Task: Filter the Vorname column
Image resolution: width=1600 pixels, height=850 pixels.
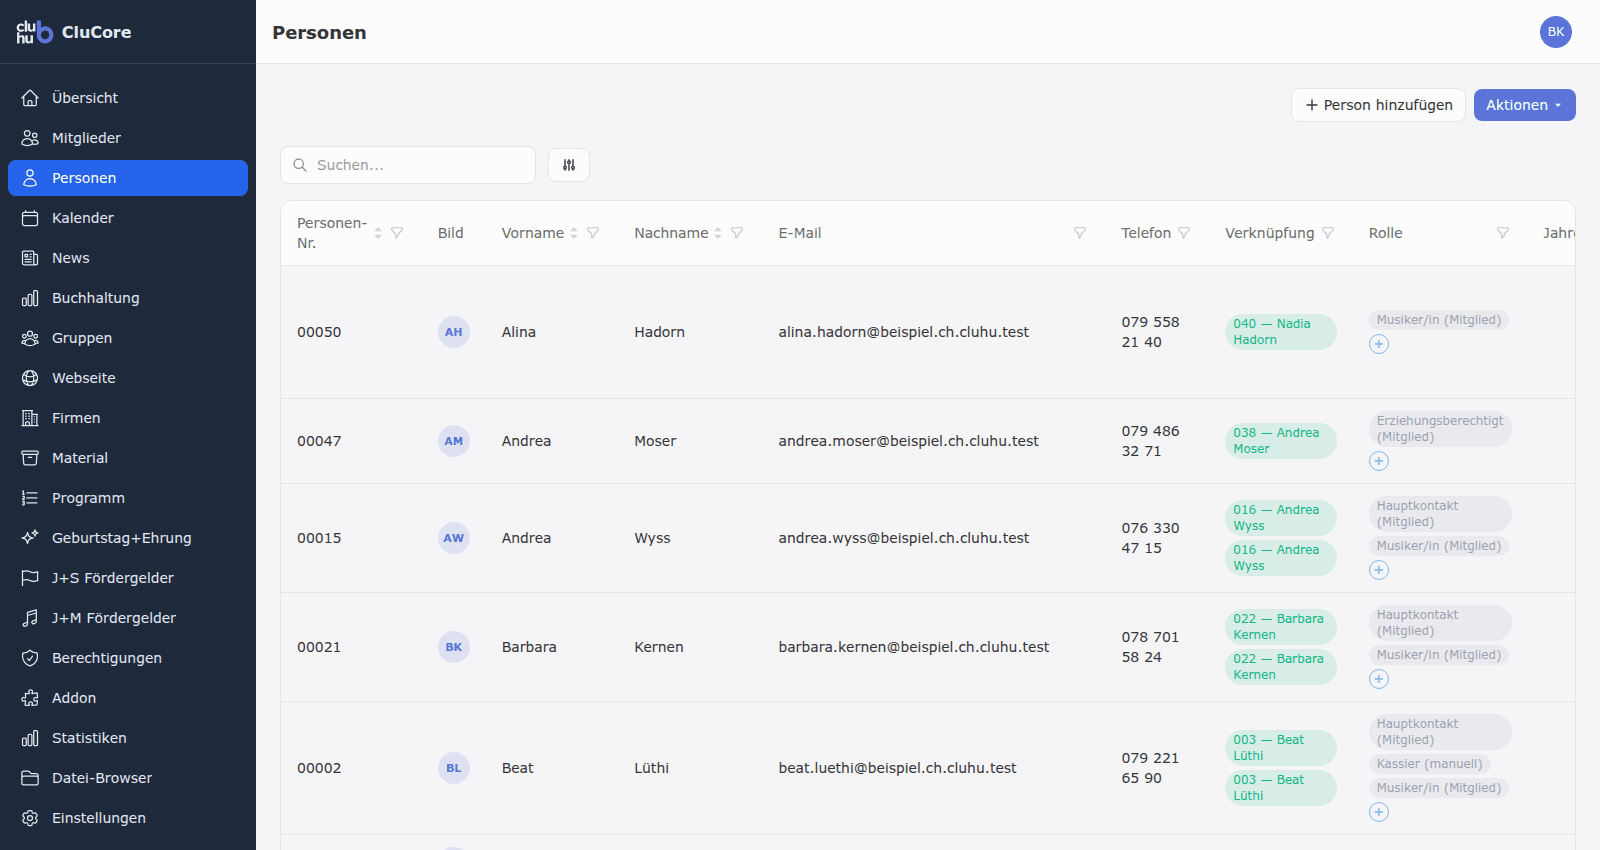Action: 593,233
